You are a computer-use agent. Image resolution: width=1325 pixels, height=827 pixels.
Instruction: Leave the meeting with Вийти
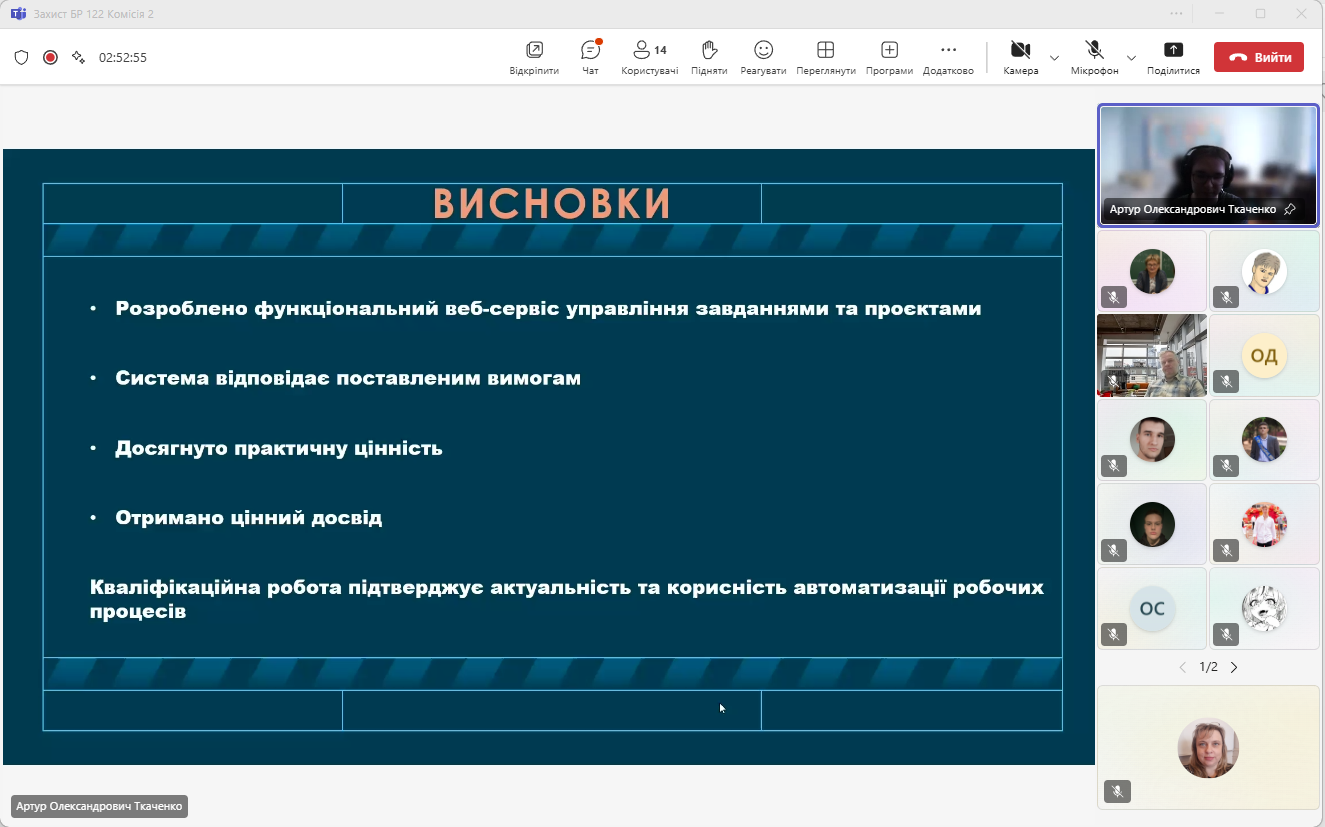click(x=1258, y=57)
